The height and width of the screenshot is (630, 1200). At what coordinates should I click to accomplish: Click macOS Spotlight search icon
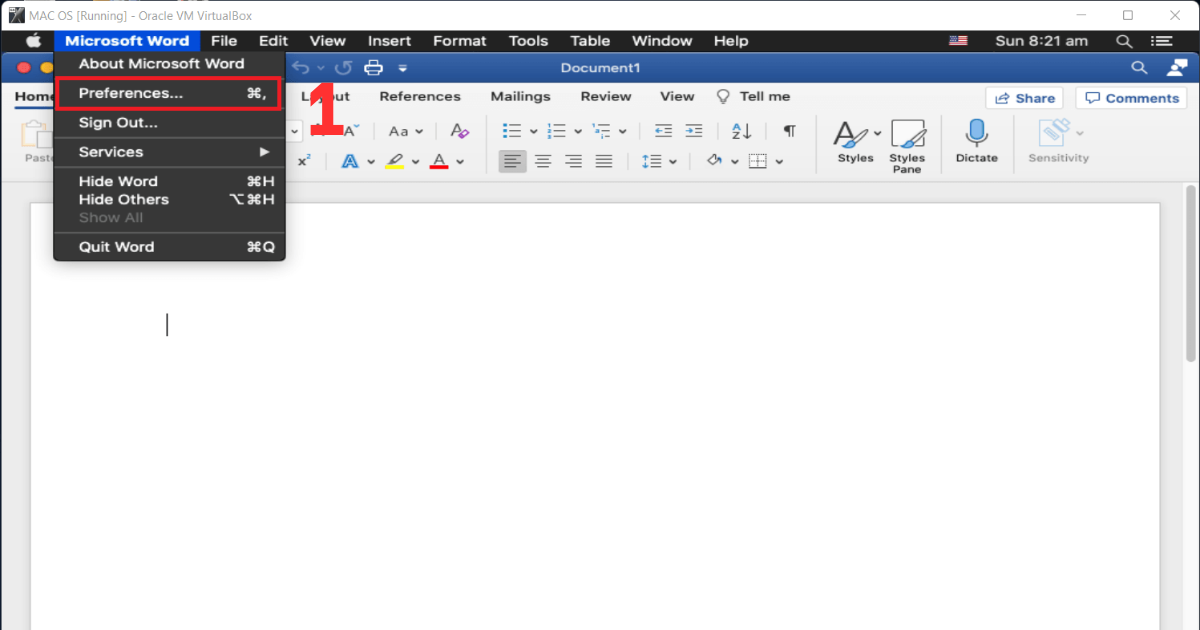[1124, 41]
